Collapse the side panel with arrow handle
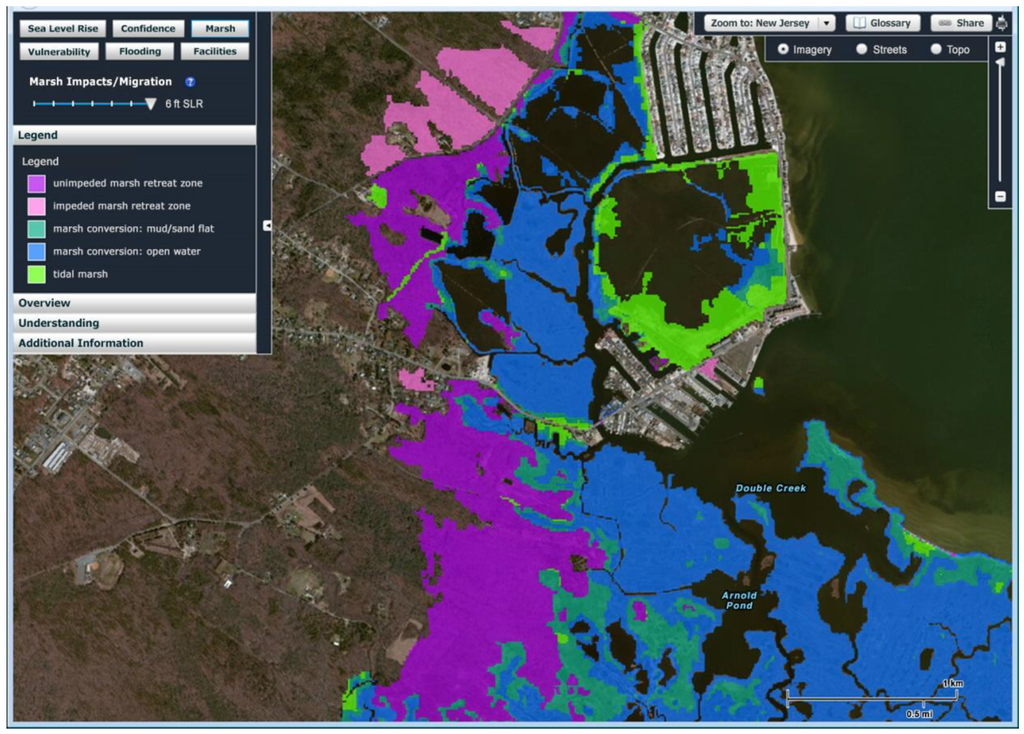Viewport: 1024px width, 734px height. click(267, 226)
